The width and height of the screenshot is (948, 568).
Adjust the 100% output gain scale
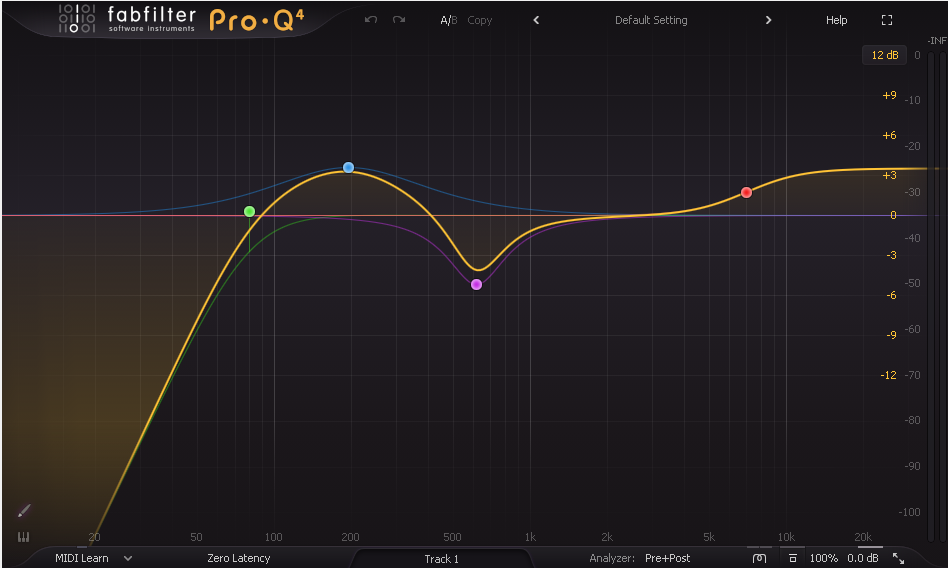tap(823, 558)
